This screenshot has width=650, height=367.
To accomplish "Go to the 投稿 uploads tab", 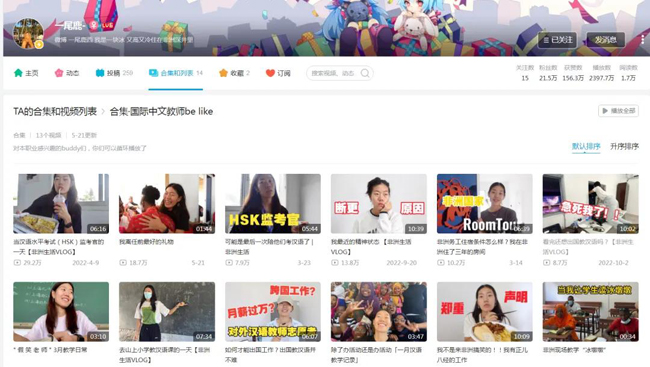I will coord(114,73).
